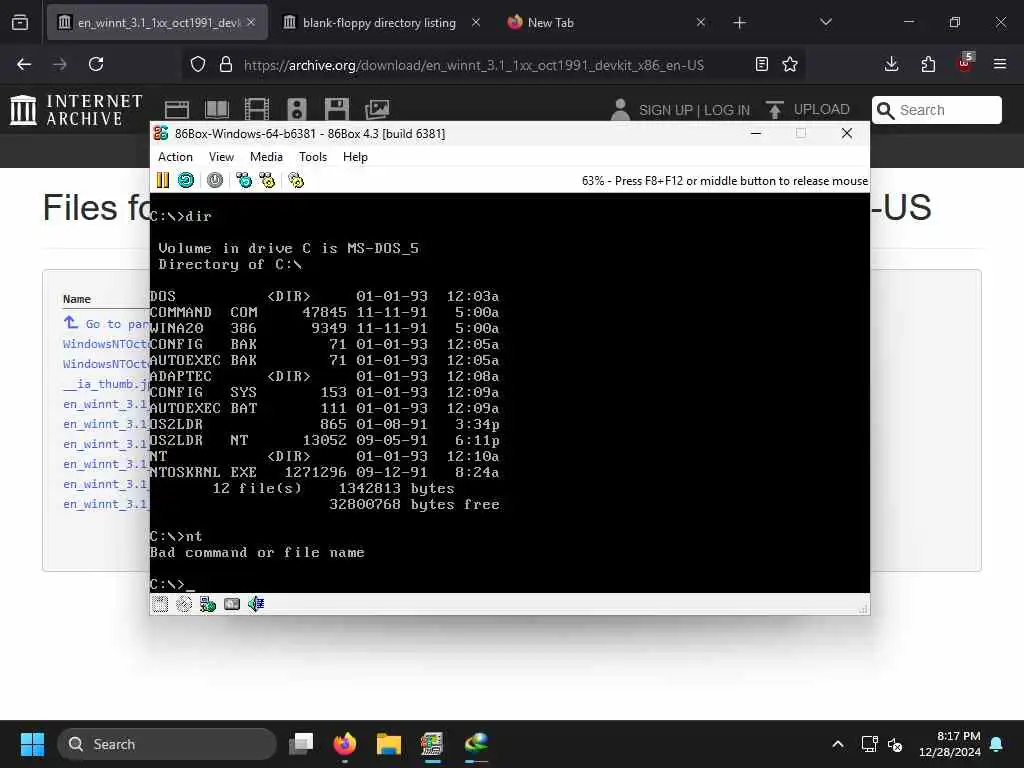Click the CD-ROM status bar icon
This screenshot has width=1024, height=768.
tap(184, 604)
